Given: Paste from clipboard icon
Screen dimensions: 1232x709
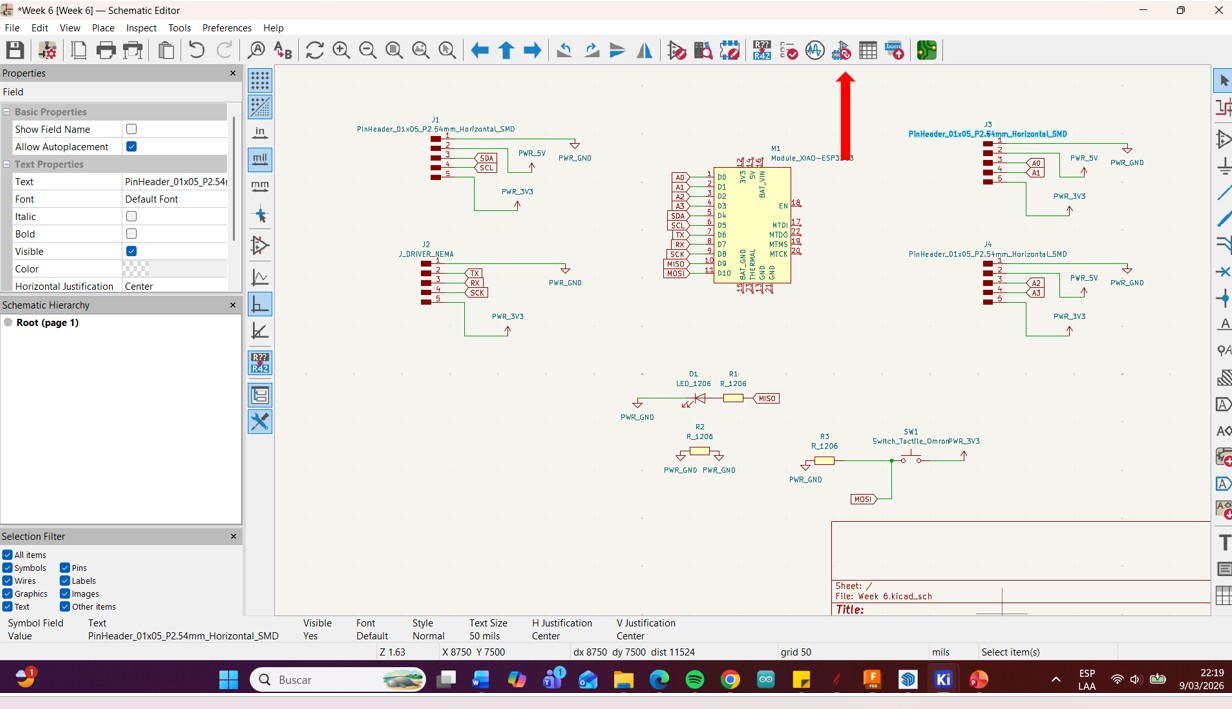Looking at the screenshot, I should (x=166, y=50).
